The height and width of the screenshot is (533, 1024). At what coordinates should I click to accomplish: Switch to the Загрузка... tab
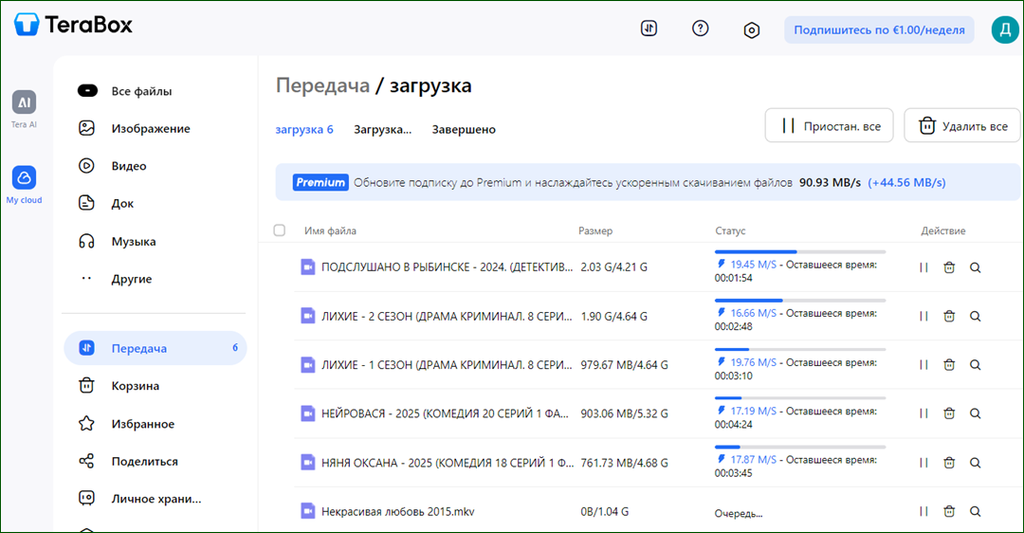tap(383, 129)
